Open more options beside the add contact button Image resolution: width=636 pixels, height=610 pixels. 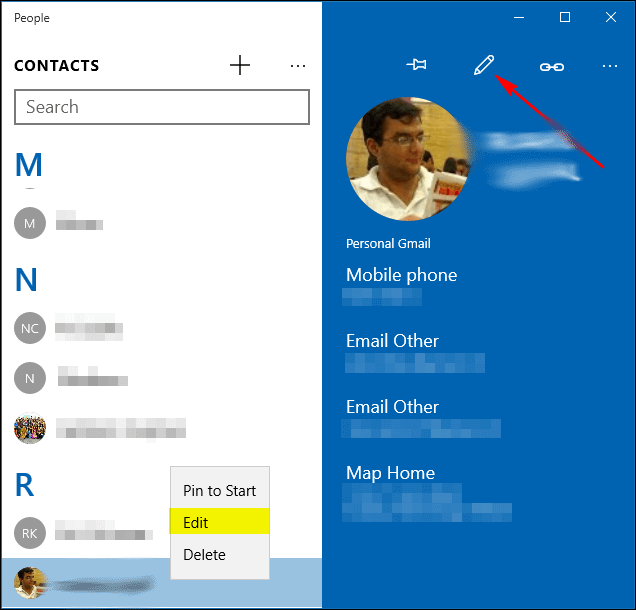point(298,66)
